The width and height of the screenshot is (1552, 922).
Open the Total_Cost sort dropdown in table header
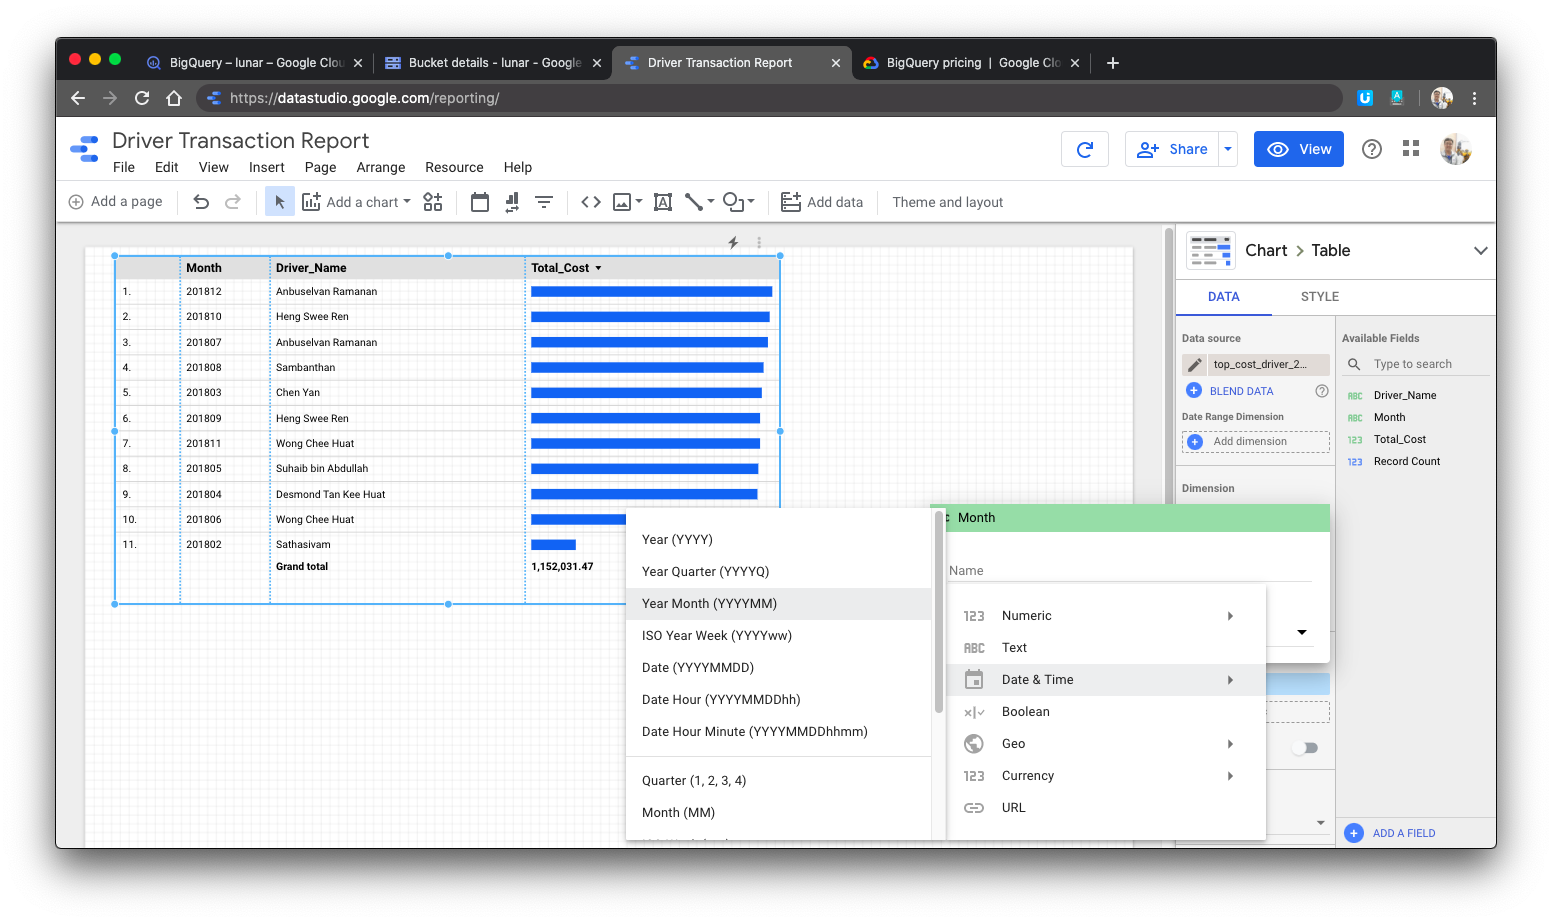coord(599,267)
